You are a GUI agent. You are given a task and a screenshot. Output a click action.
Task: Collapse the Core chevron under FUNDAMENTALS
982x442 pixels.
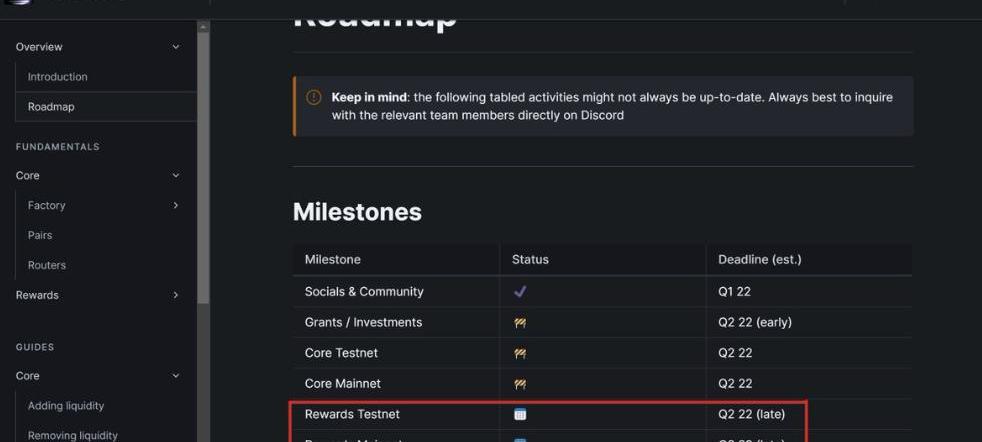[x=176, y=176]
